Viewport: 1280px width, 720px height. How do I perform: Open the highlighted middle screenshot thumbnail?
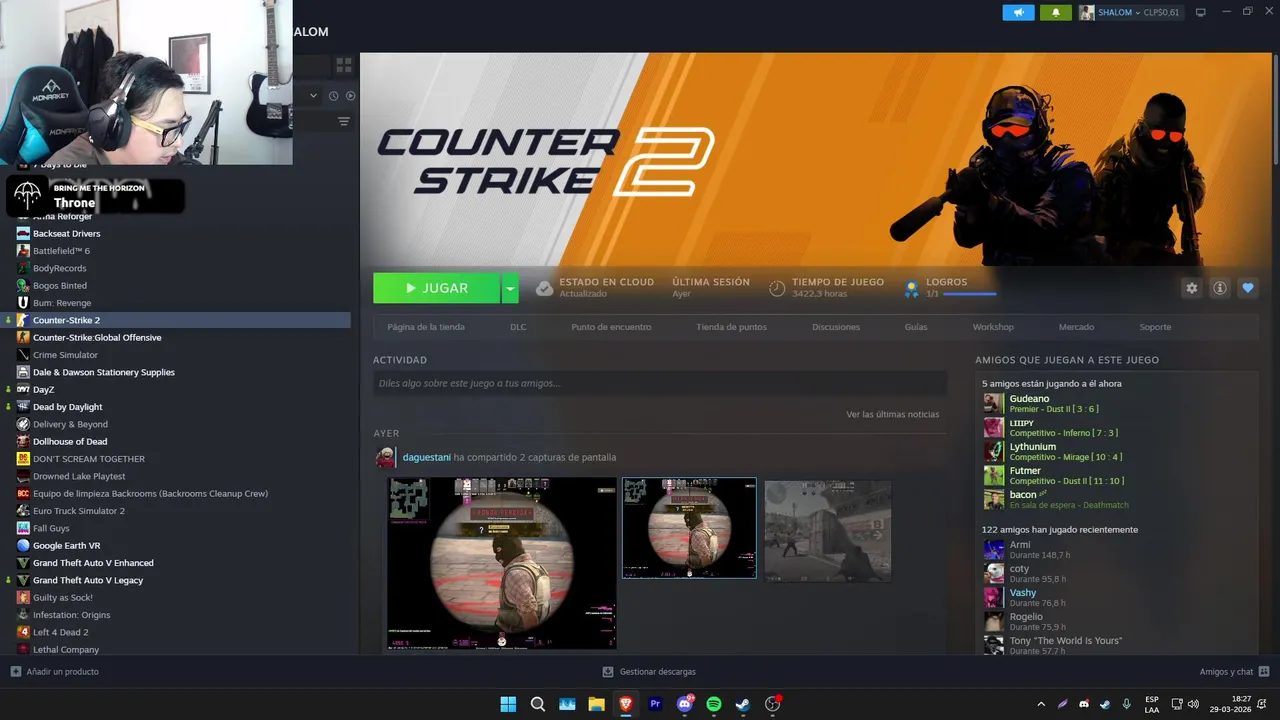pyautogui.click(x=689, y=528)
